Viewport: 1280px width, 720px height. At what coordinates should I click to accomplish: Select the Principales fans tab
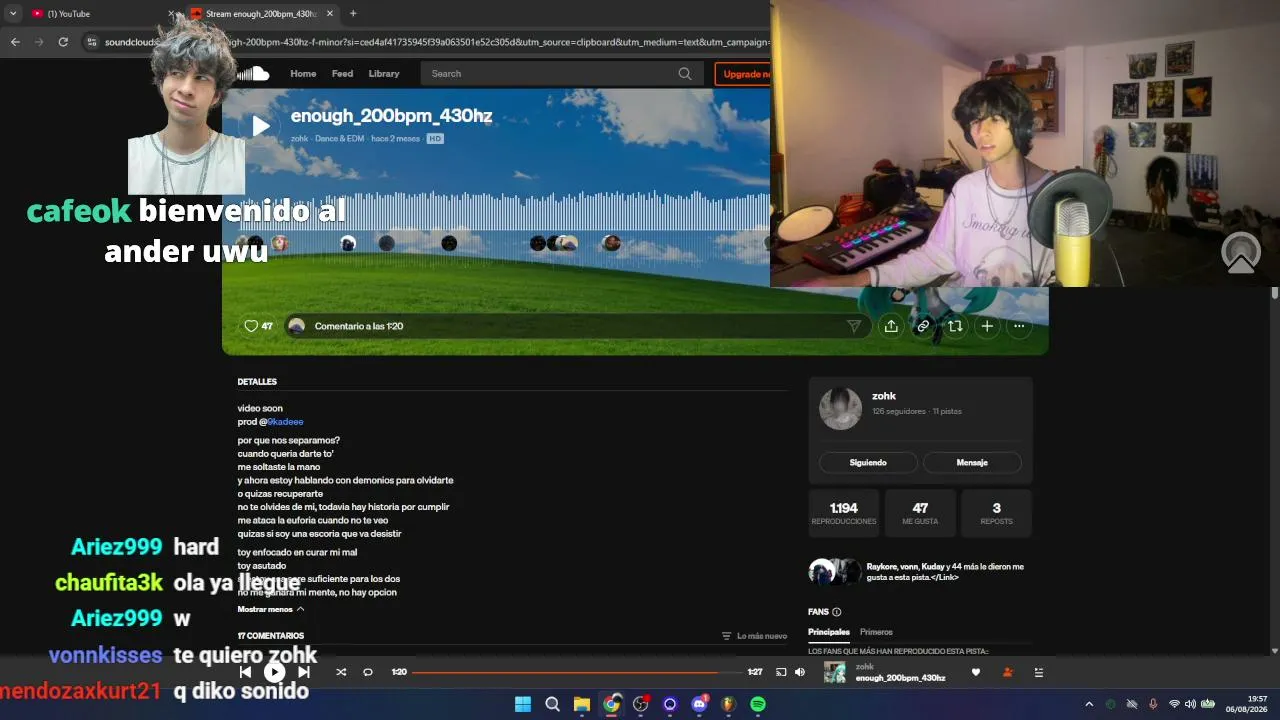[829, 632]
